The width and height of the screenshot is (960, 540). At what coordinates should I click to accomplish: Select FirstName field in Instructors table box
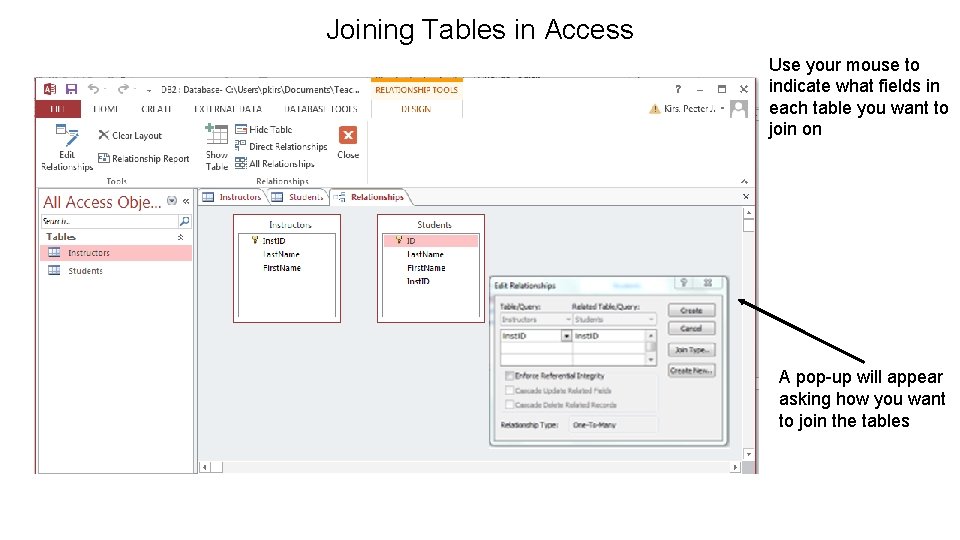pyautogui.click(x=282, y=268)
